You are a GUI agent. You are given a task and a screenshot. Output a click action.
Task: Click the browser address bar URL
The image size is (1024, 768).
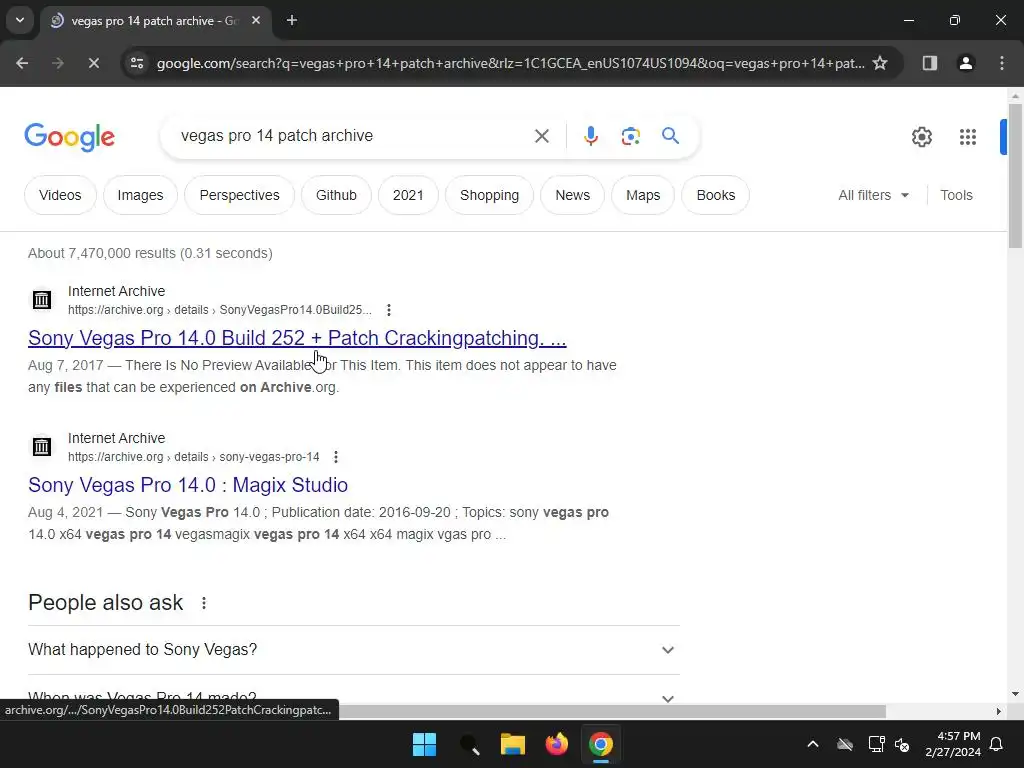tap(510, 63)
